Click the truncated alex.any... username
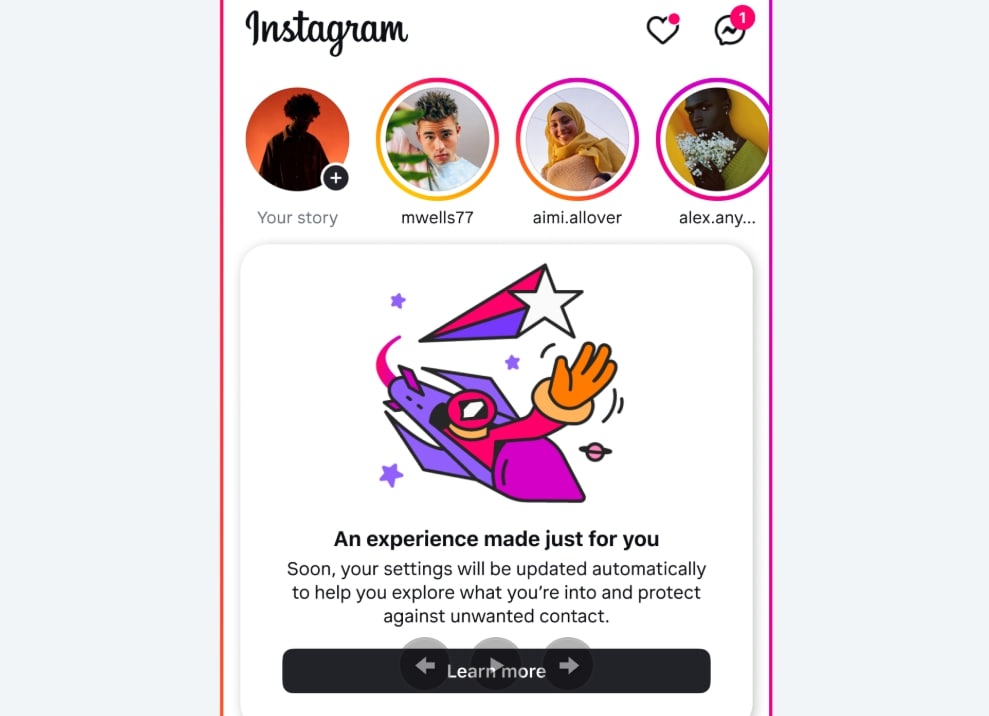 coord(717,218)
